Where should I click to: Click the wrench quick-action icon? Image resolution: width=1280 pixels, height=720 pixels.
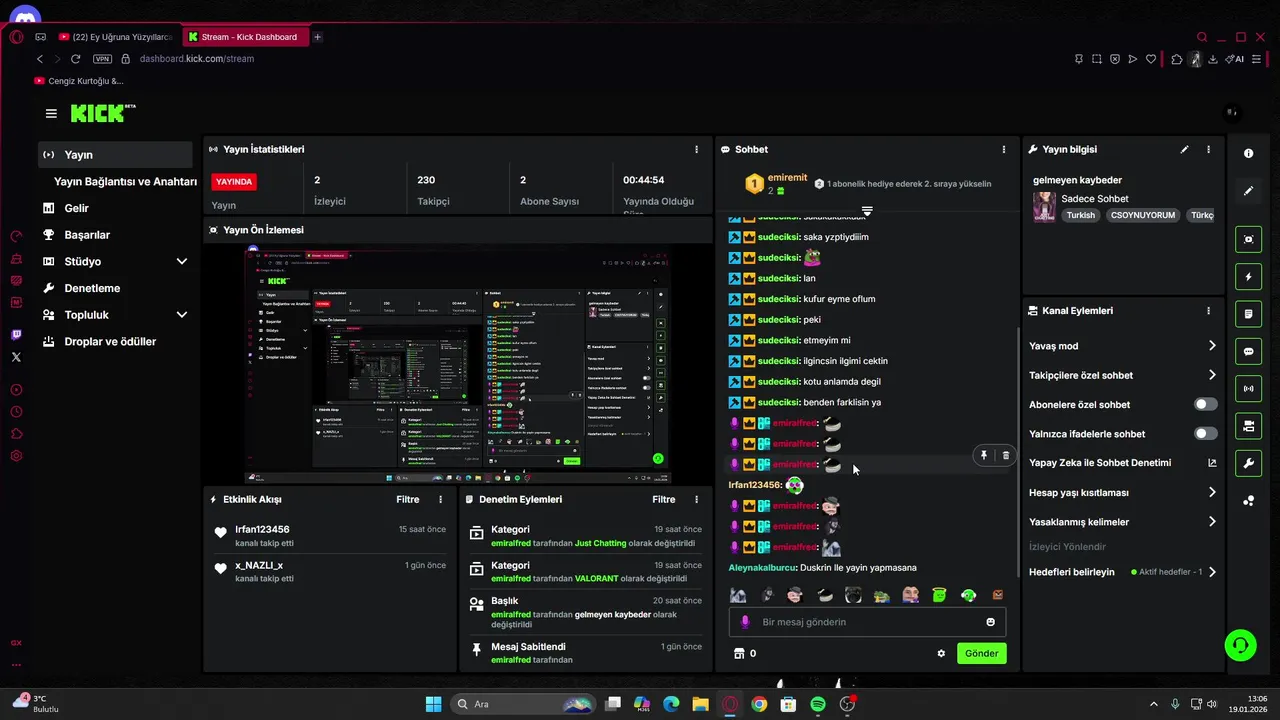pos(1248,464)
